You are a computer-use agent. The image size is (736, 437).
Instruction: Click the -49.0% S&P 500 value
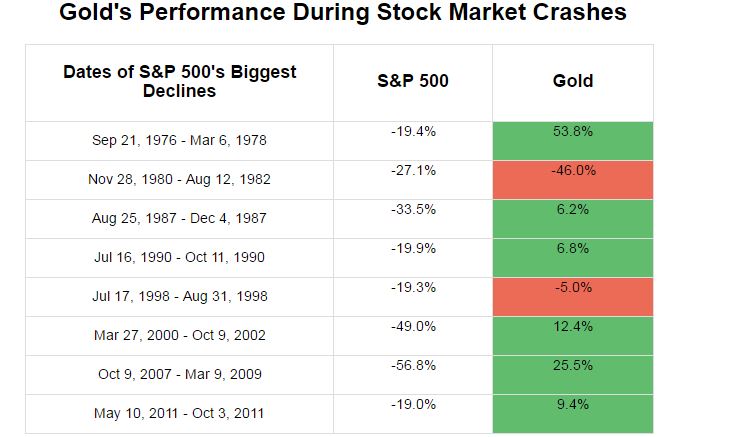[413, 327]
